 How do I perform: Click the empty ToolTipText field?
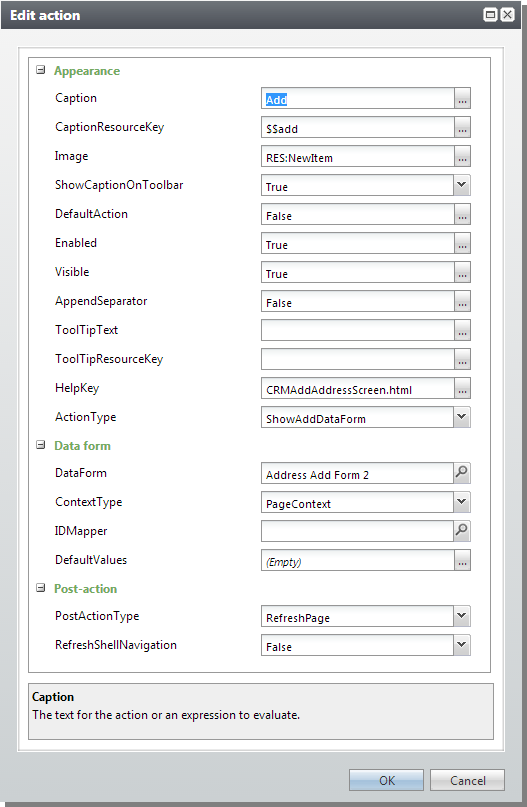[x=358, y=330]
